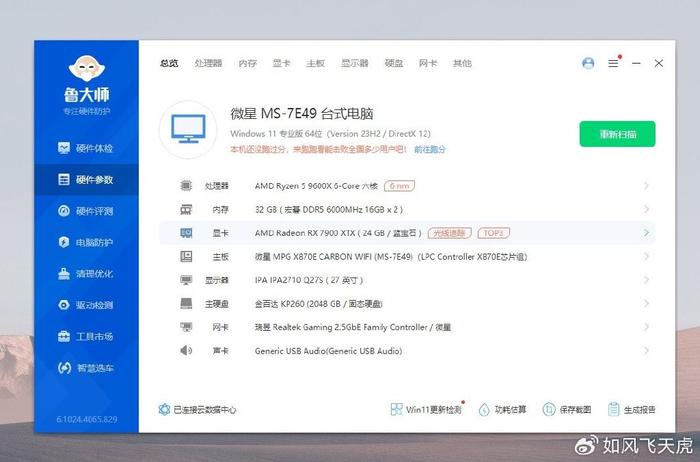
Task: Click the 鲁大师 mascot logo
Action: pyautogui.click(x=87, y=68)
